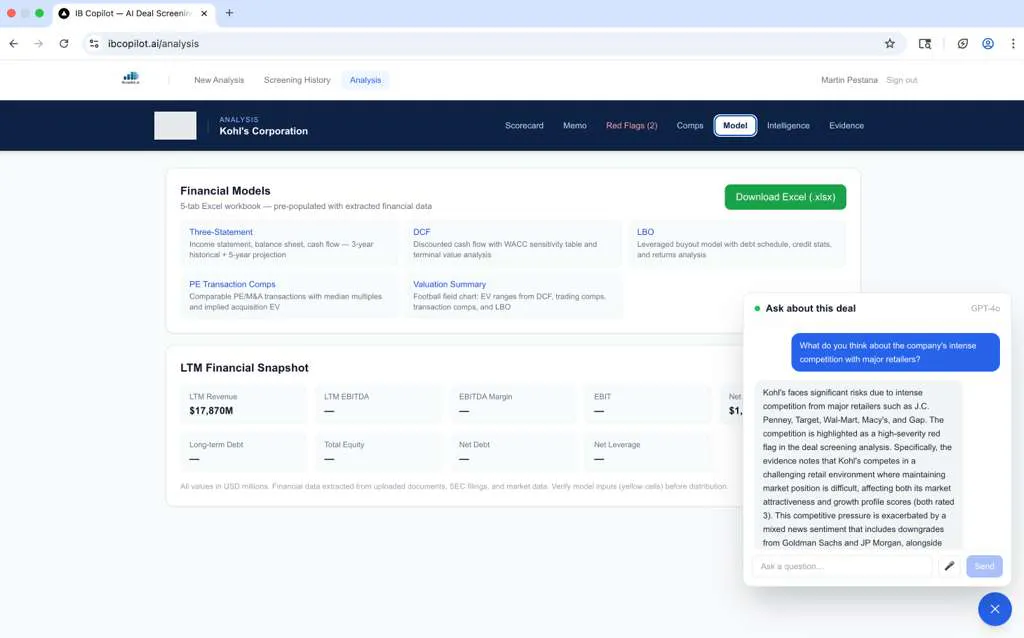
Task: Open site information icon in address bar
Action: tap(94, 44)
